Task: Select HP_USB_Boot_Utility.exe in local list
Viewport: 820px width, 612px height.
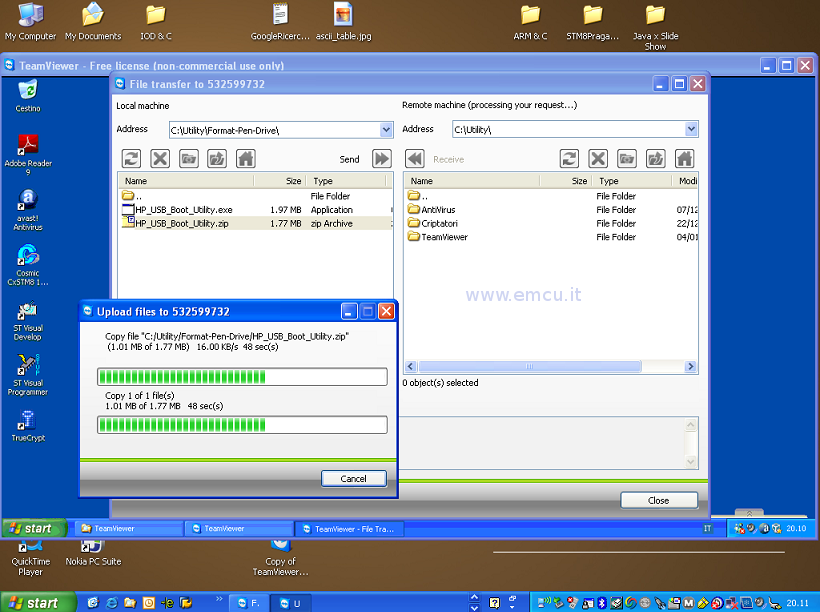Action: tap(256, 210)
